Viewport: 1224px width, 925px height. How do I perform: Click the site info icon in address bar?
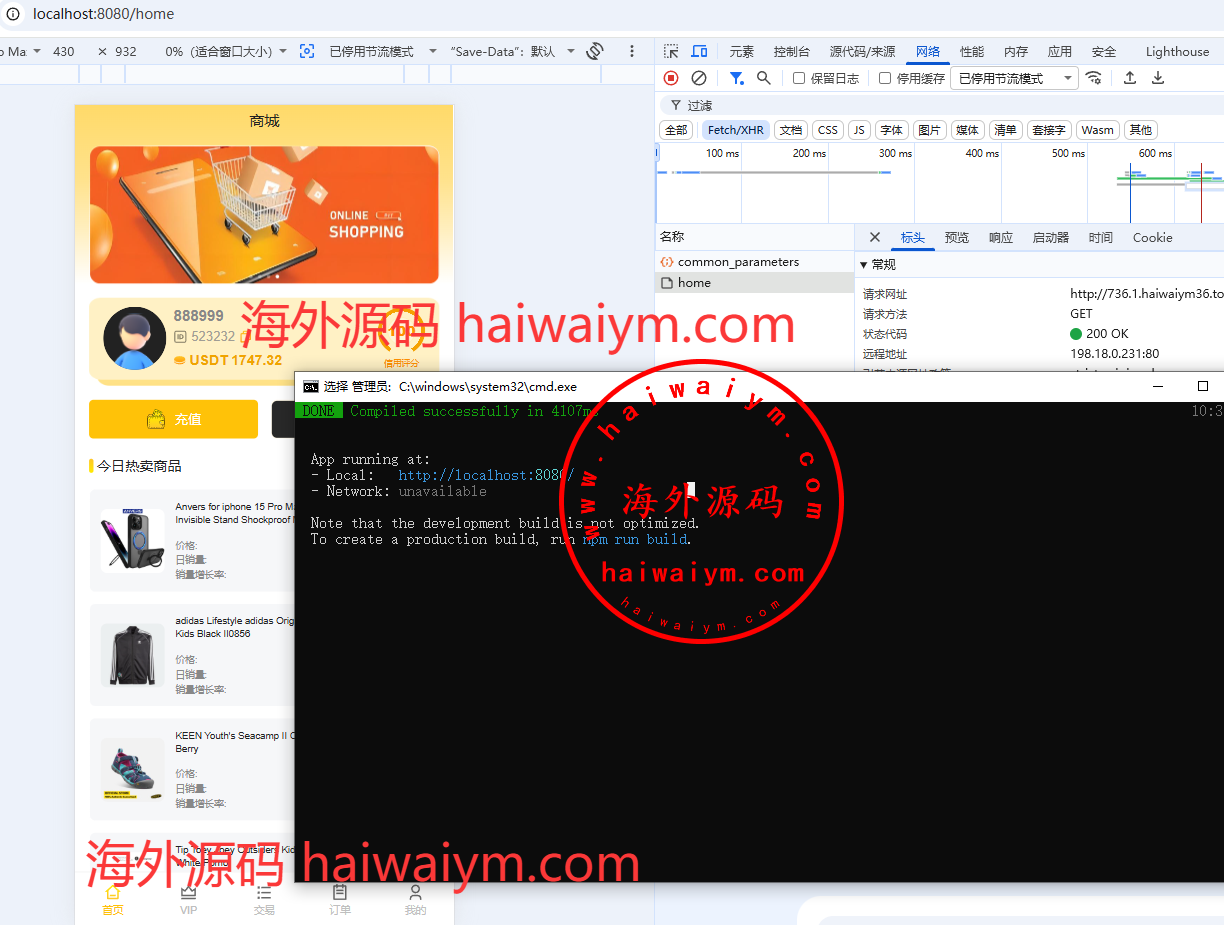coord(13,14)
